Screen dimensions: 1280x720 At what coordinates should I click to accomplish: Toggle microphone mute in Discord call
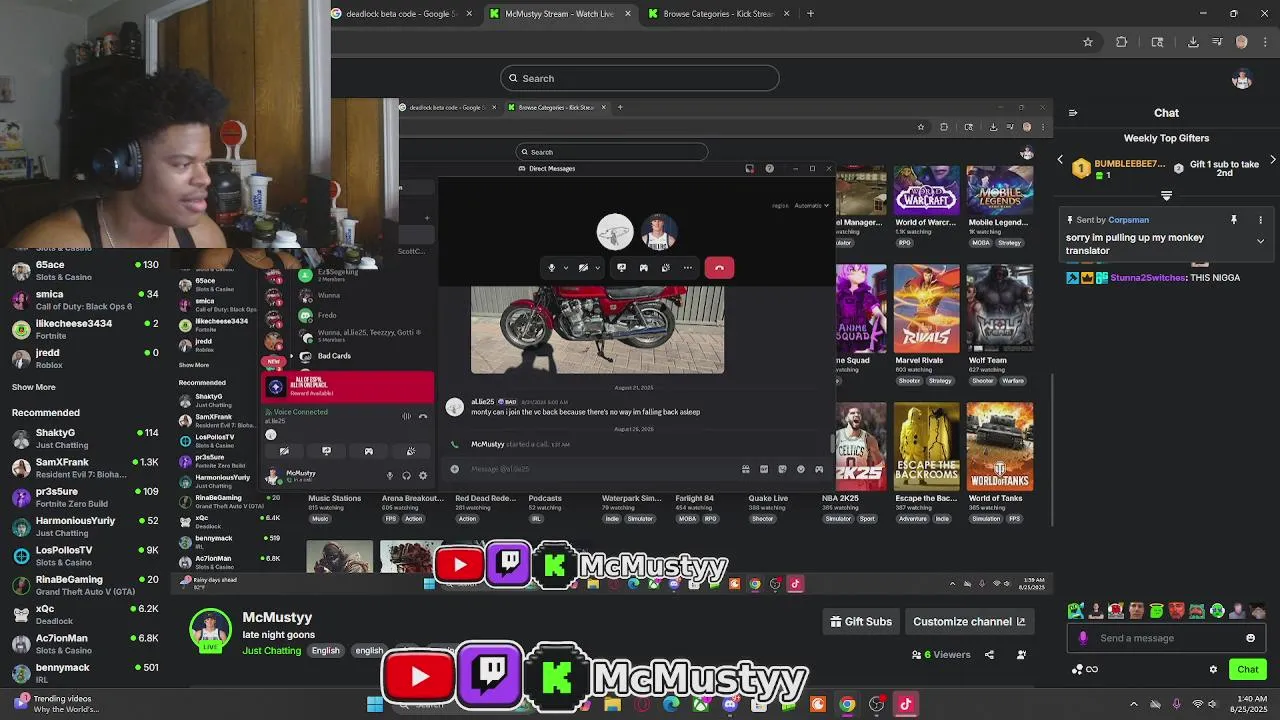(551, 267)
